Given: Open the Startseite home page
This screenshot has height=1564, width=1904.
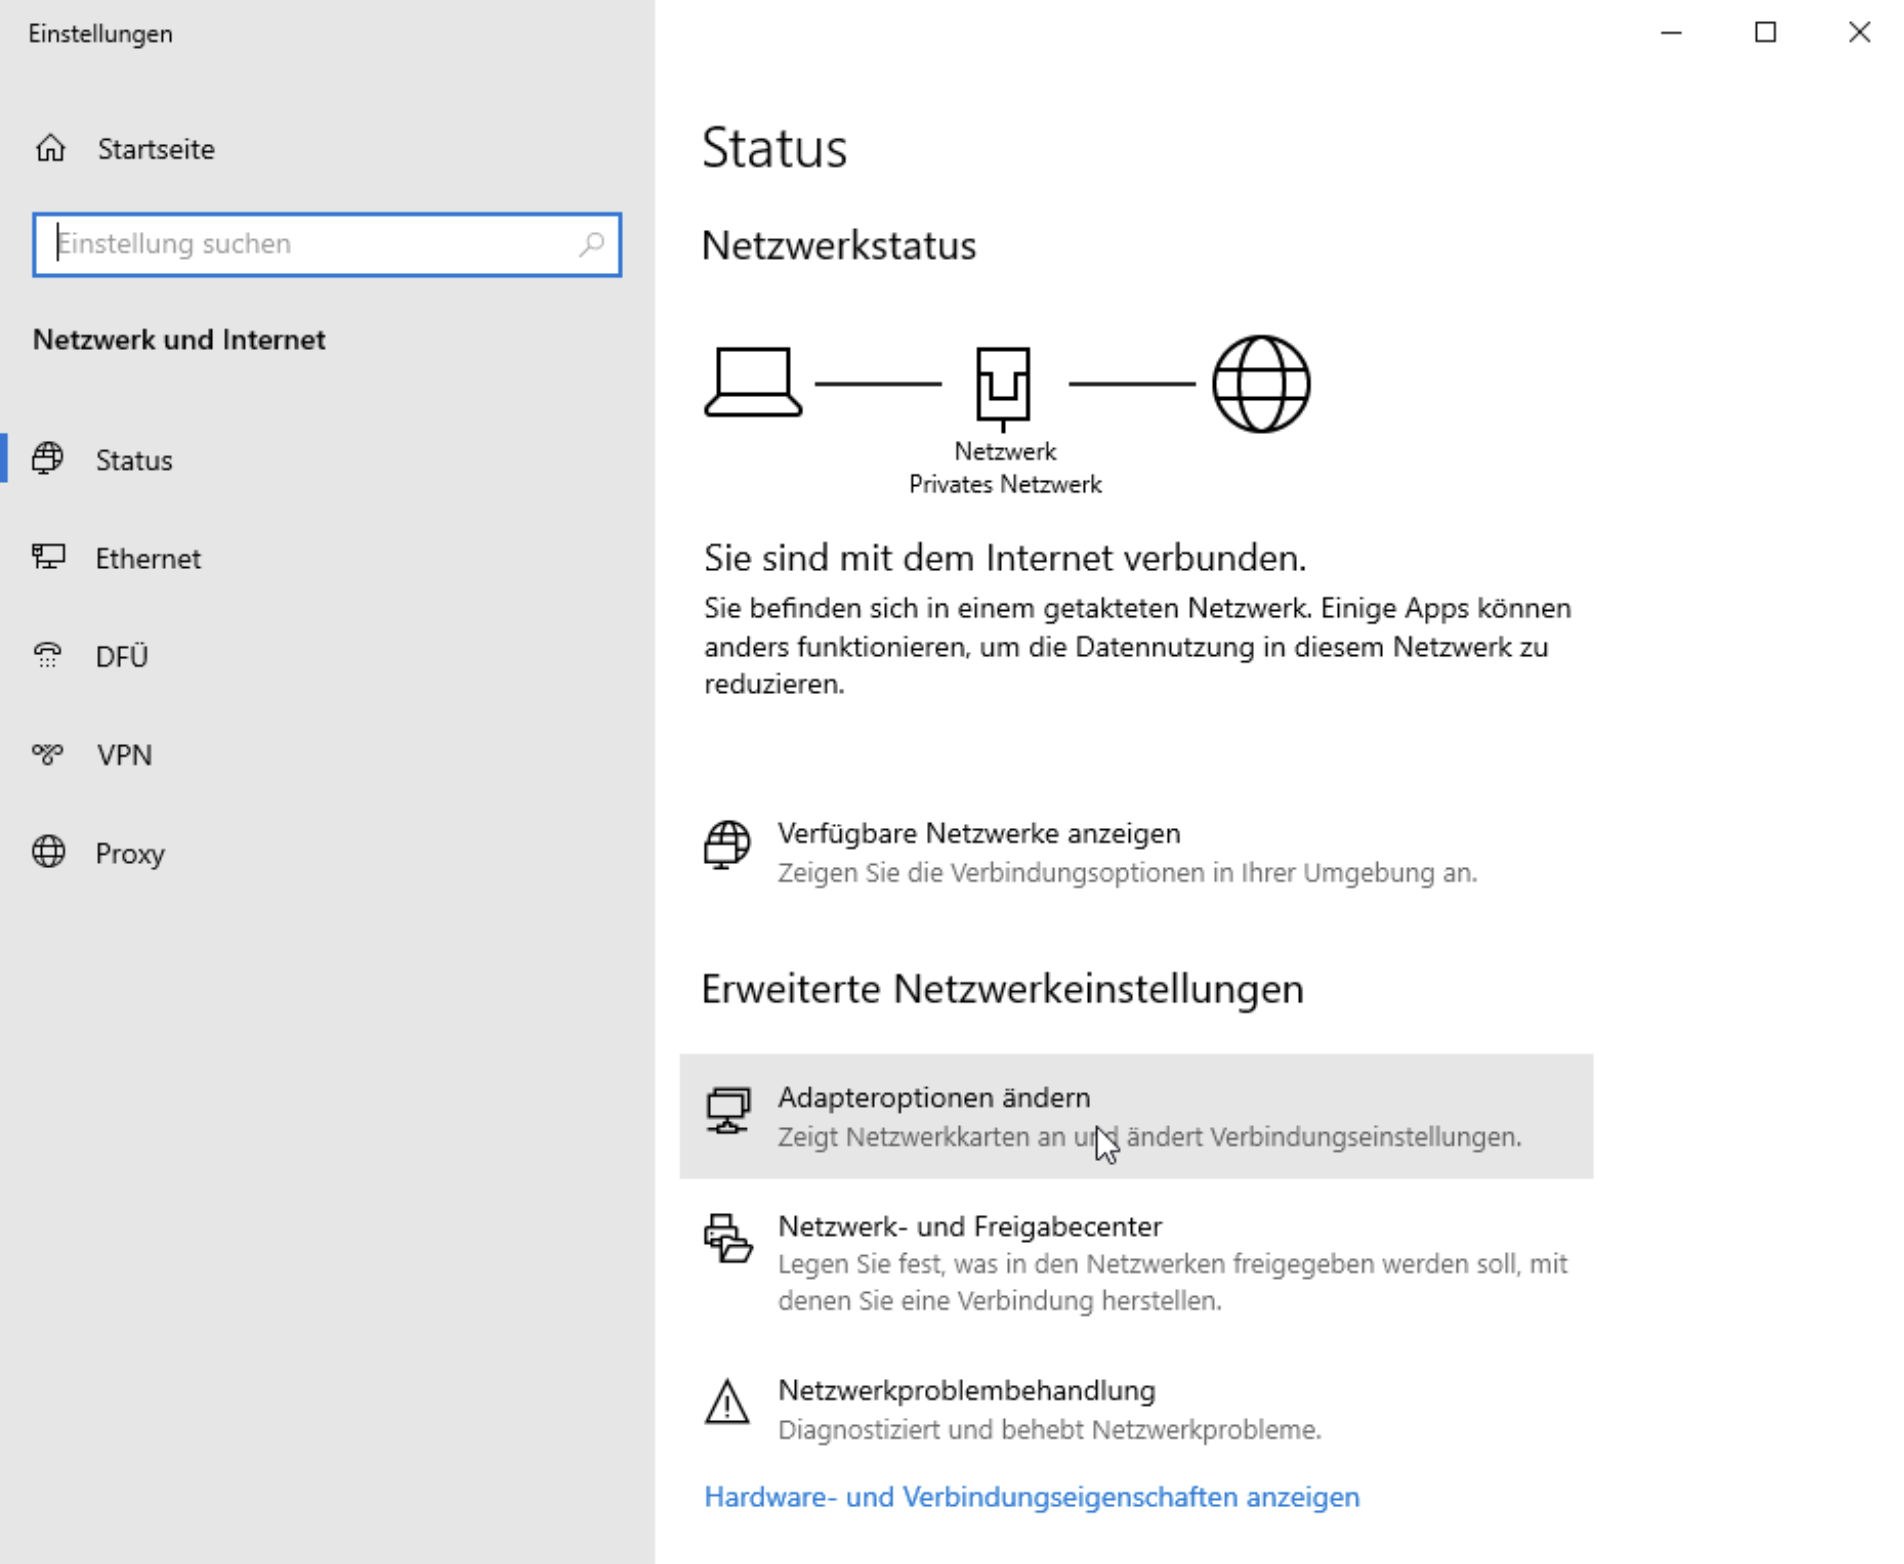Looking at the screenshot, I should (x=327, y=149).
